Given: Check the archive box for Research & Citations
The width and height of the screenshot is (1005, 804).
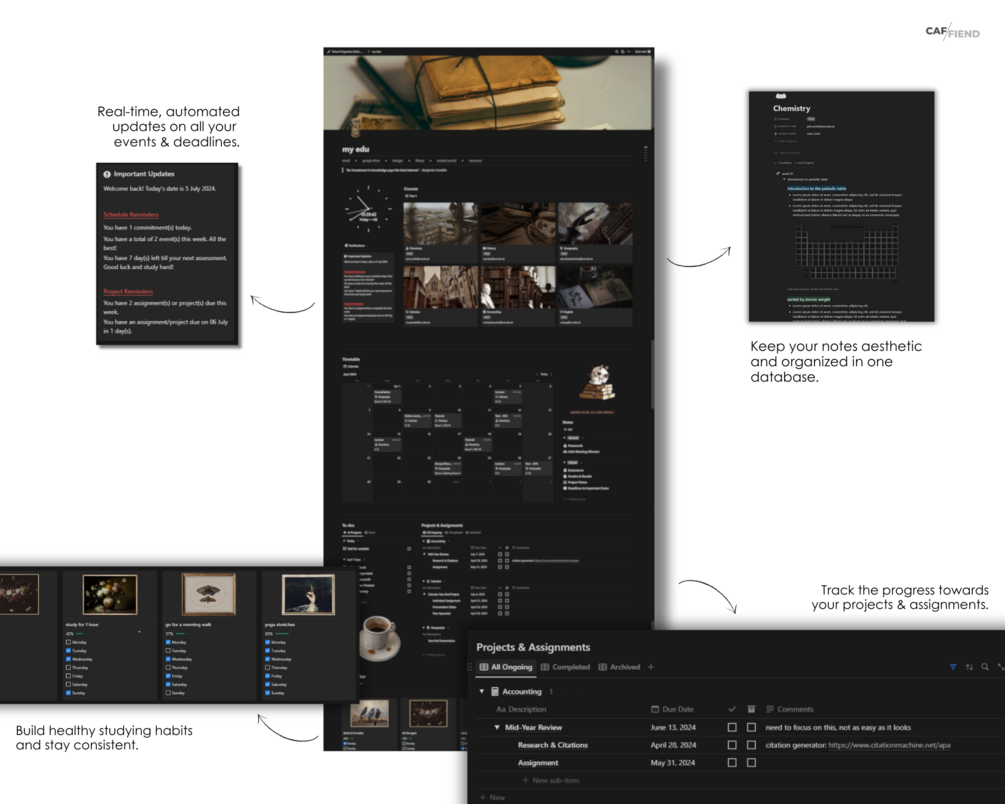Looking at the screenshot, I should pos(751,745).
